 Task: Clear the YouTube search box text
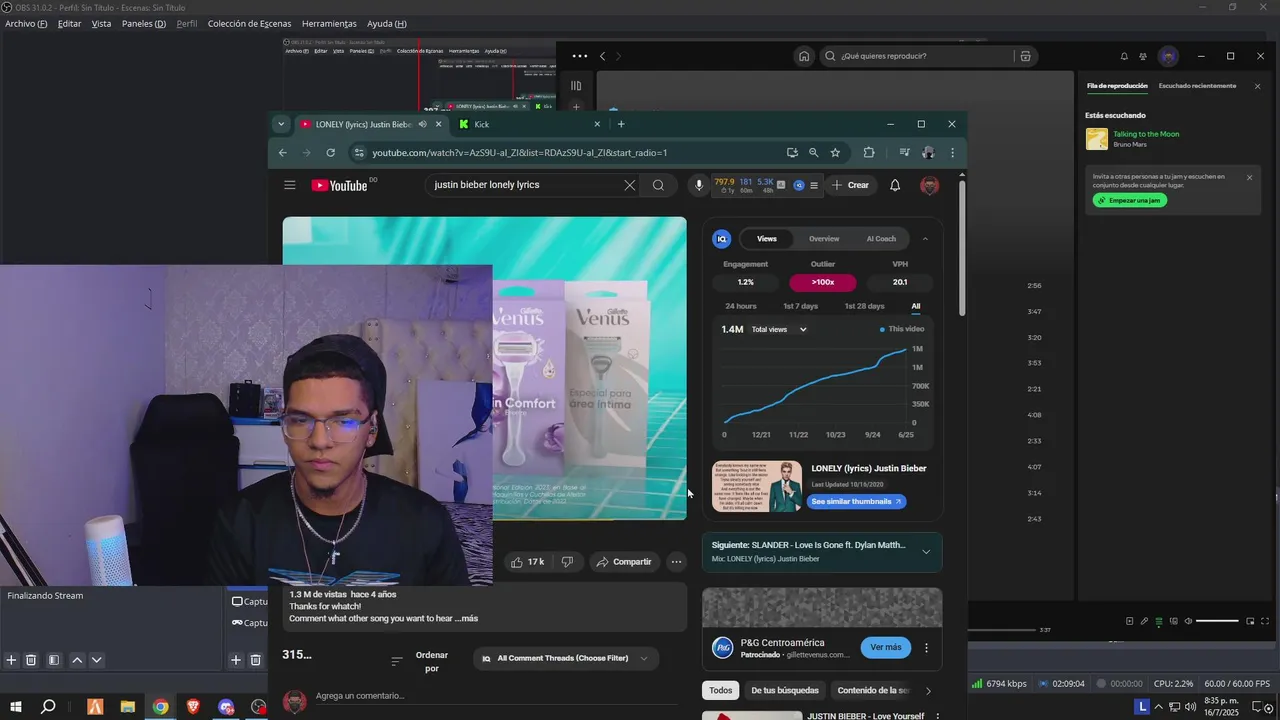[629, 185]
